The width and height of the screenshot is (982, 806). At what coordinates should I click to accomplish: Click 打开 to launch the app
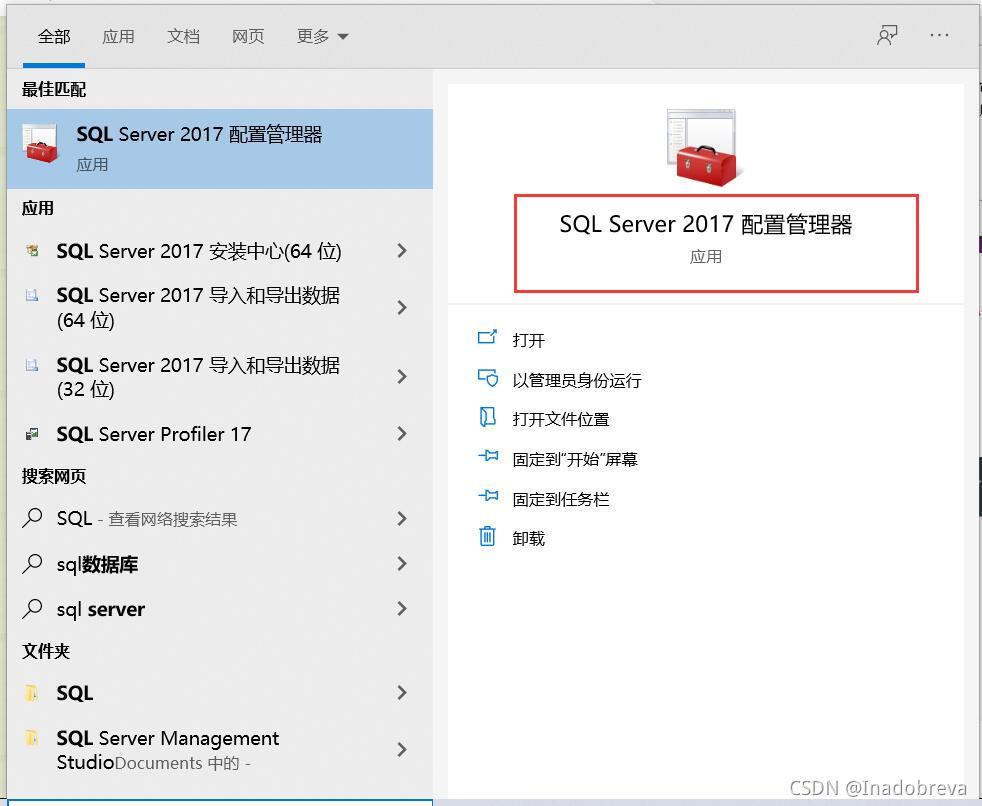click(x=529, y=340)
